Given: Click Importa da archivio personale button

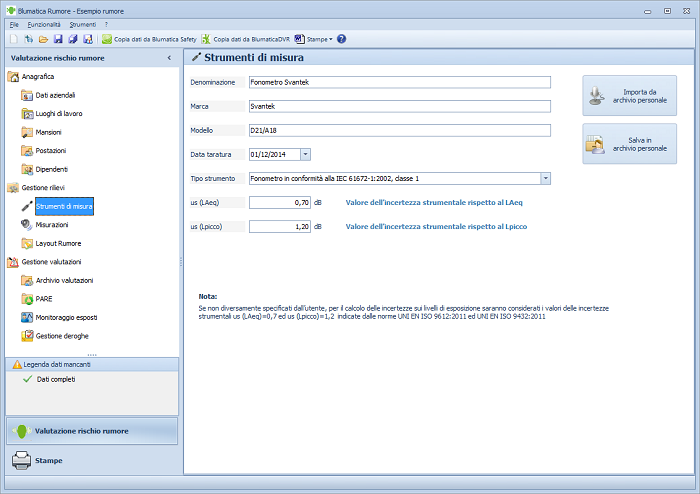Looking at the screenshot, I should [629, 96].
